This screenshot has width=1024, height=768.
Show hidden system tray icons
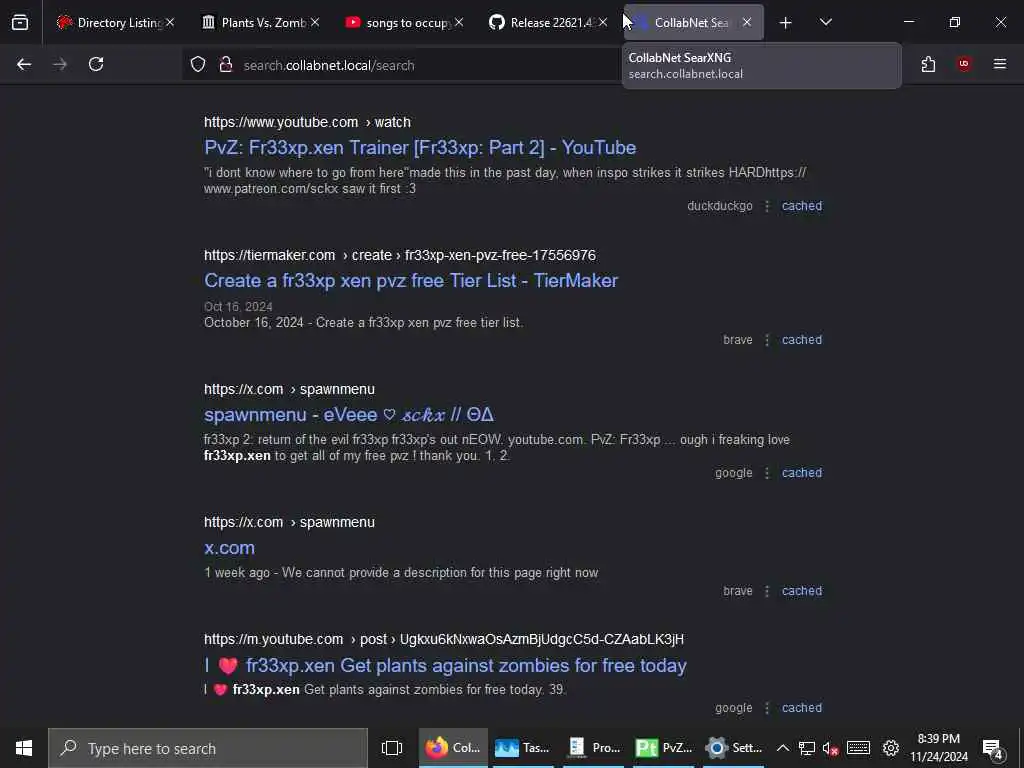pyautogui.click(x=782, y=748)
